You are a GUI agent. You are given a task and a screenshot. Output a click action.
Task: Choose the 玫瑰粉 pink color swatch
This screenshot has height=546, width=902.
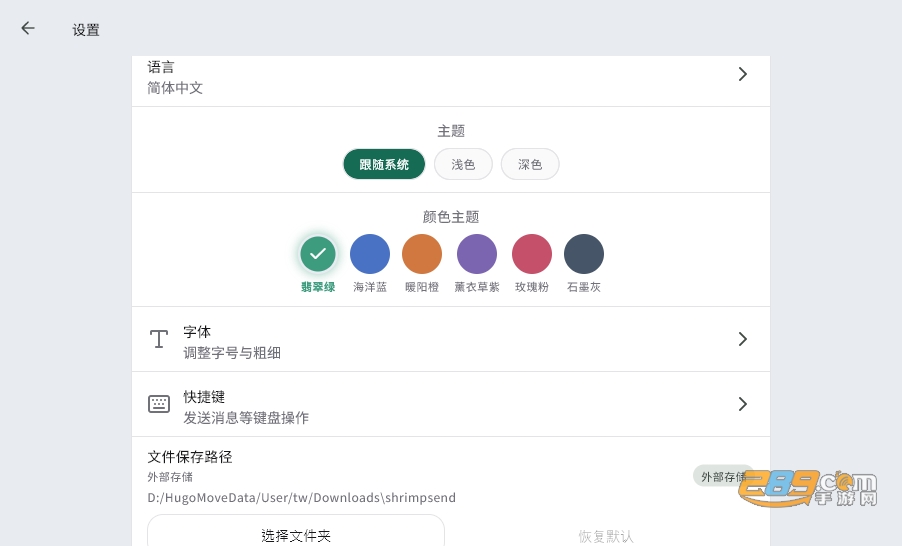click(x=532, y=254)
